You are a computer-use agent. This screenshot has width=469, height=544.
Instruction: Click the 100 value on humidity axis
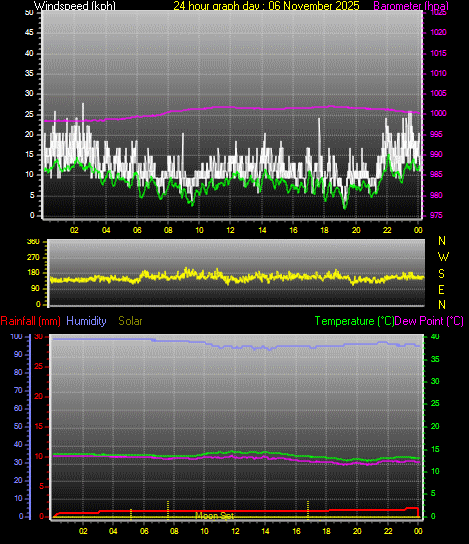(17, 337)
